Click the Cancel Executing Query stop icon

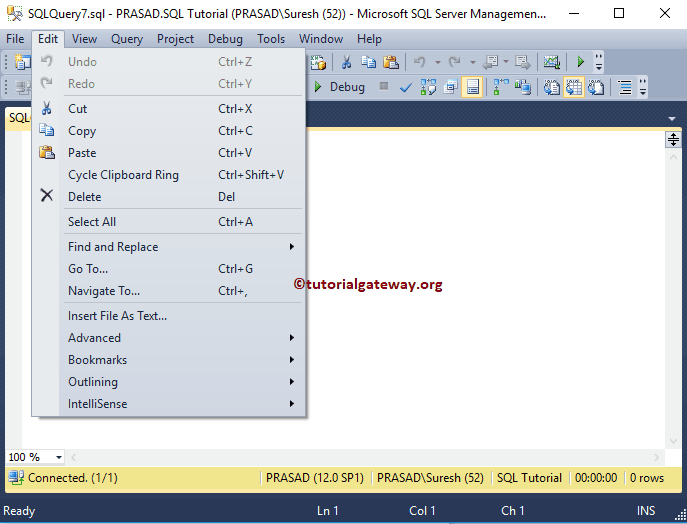384,86
